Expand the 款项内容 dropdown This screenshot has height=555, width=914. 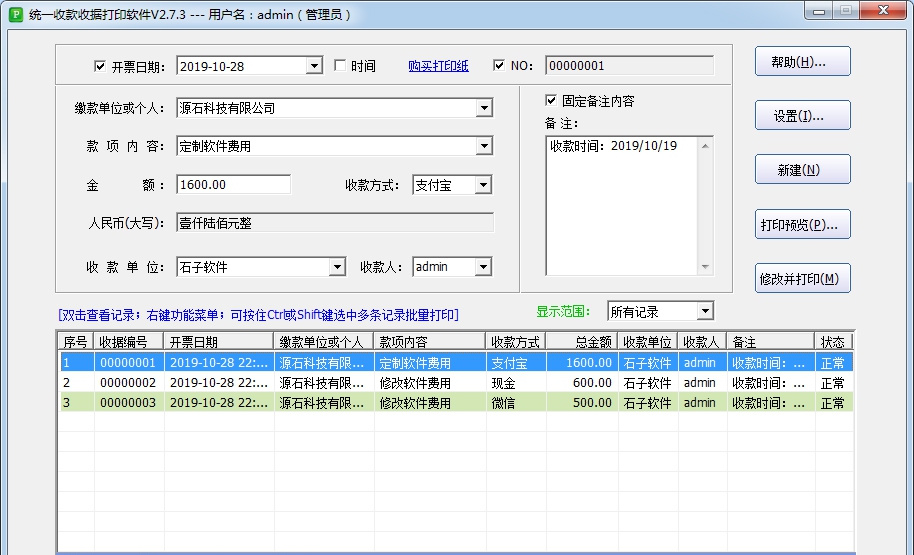click(484, 146)
